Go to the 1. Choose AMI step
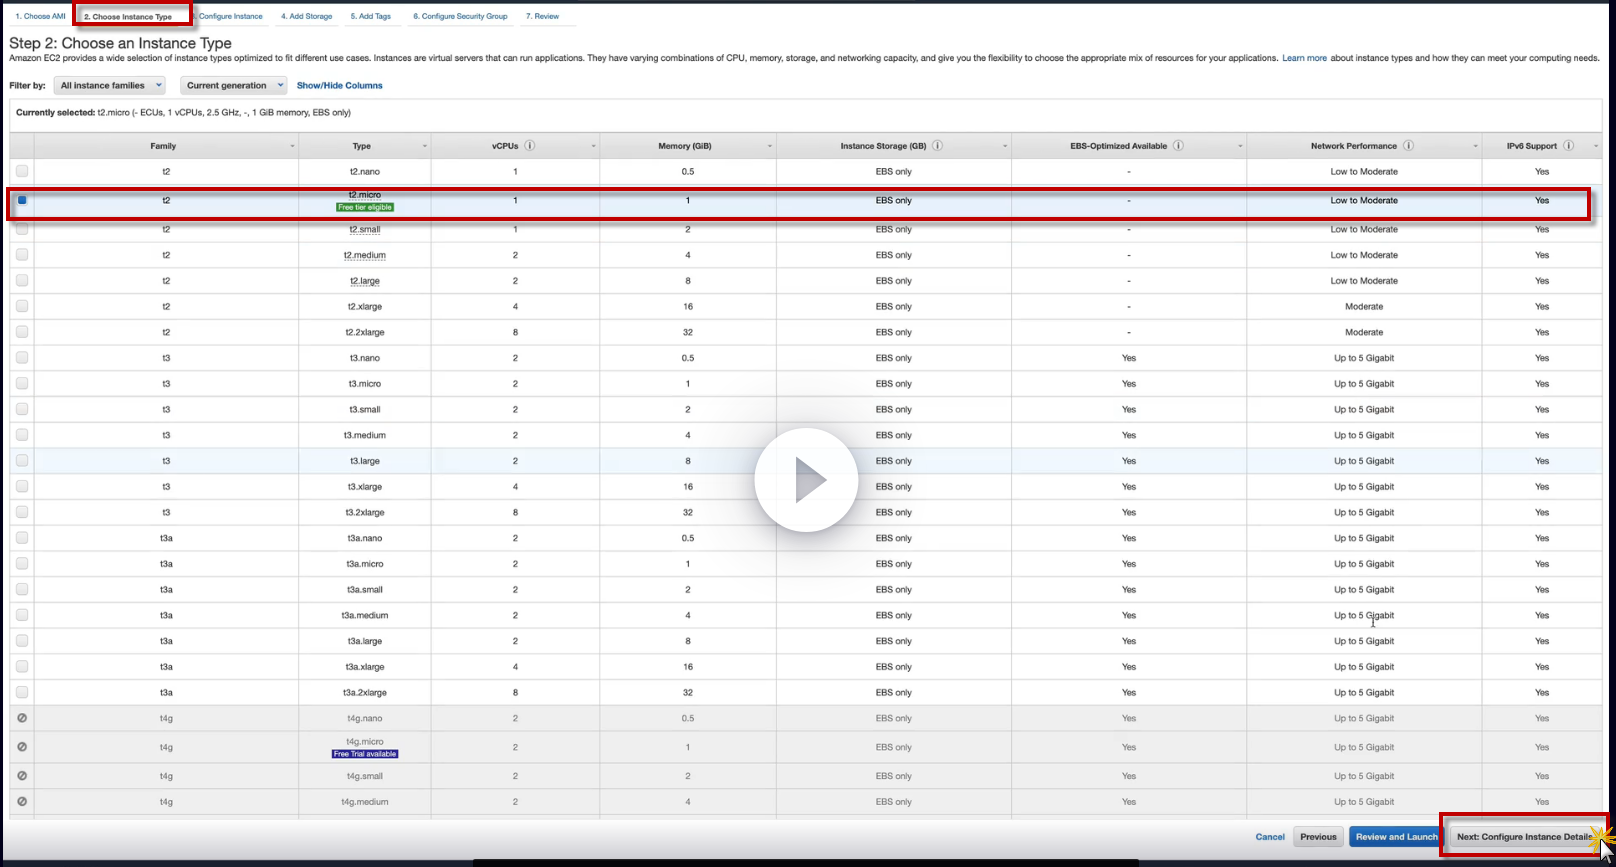 pyautogui.click(x=41, y=16)
